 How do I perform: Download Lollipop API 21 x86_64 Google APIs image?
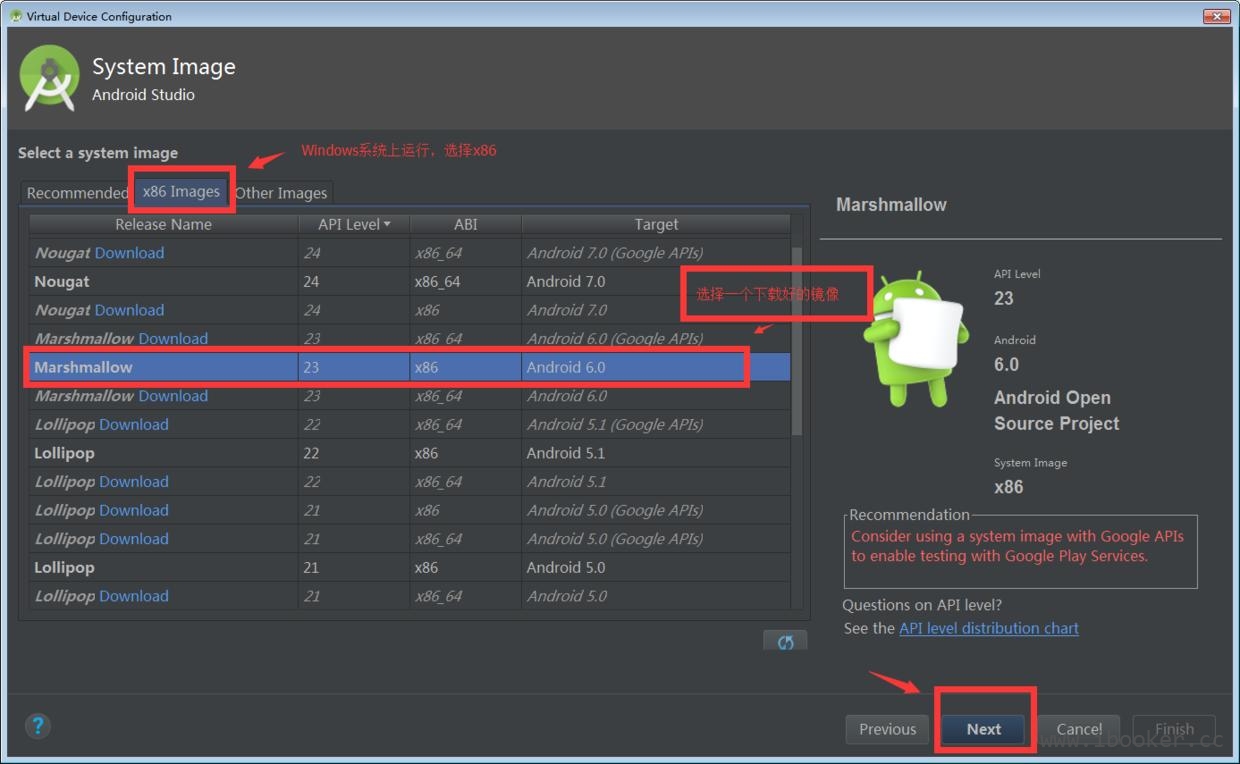pyautogui.click(x=134, y=539)
